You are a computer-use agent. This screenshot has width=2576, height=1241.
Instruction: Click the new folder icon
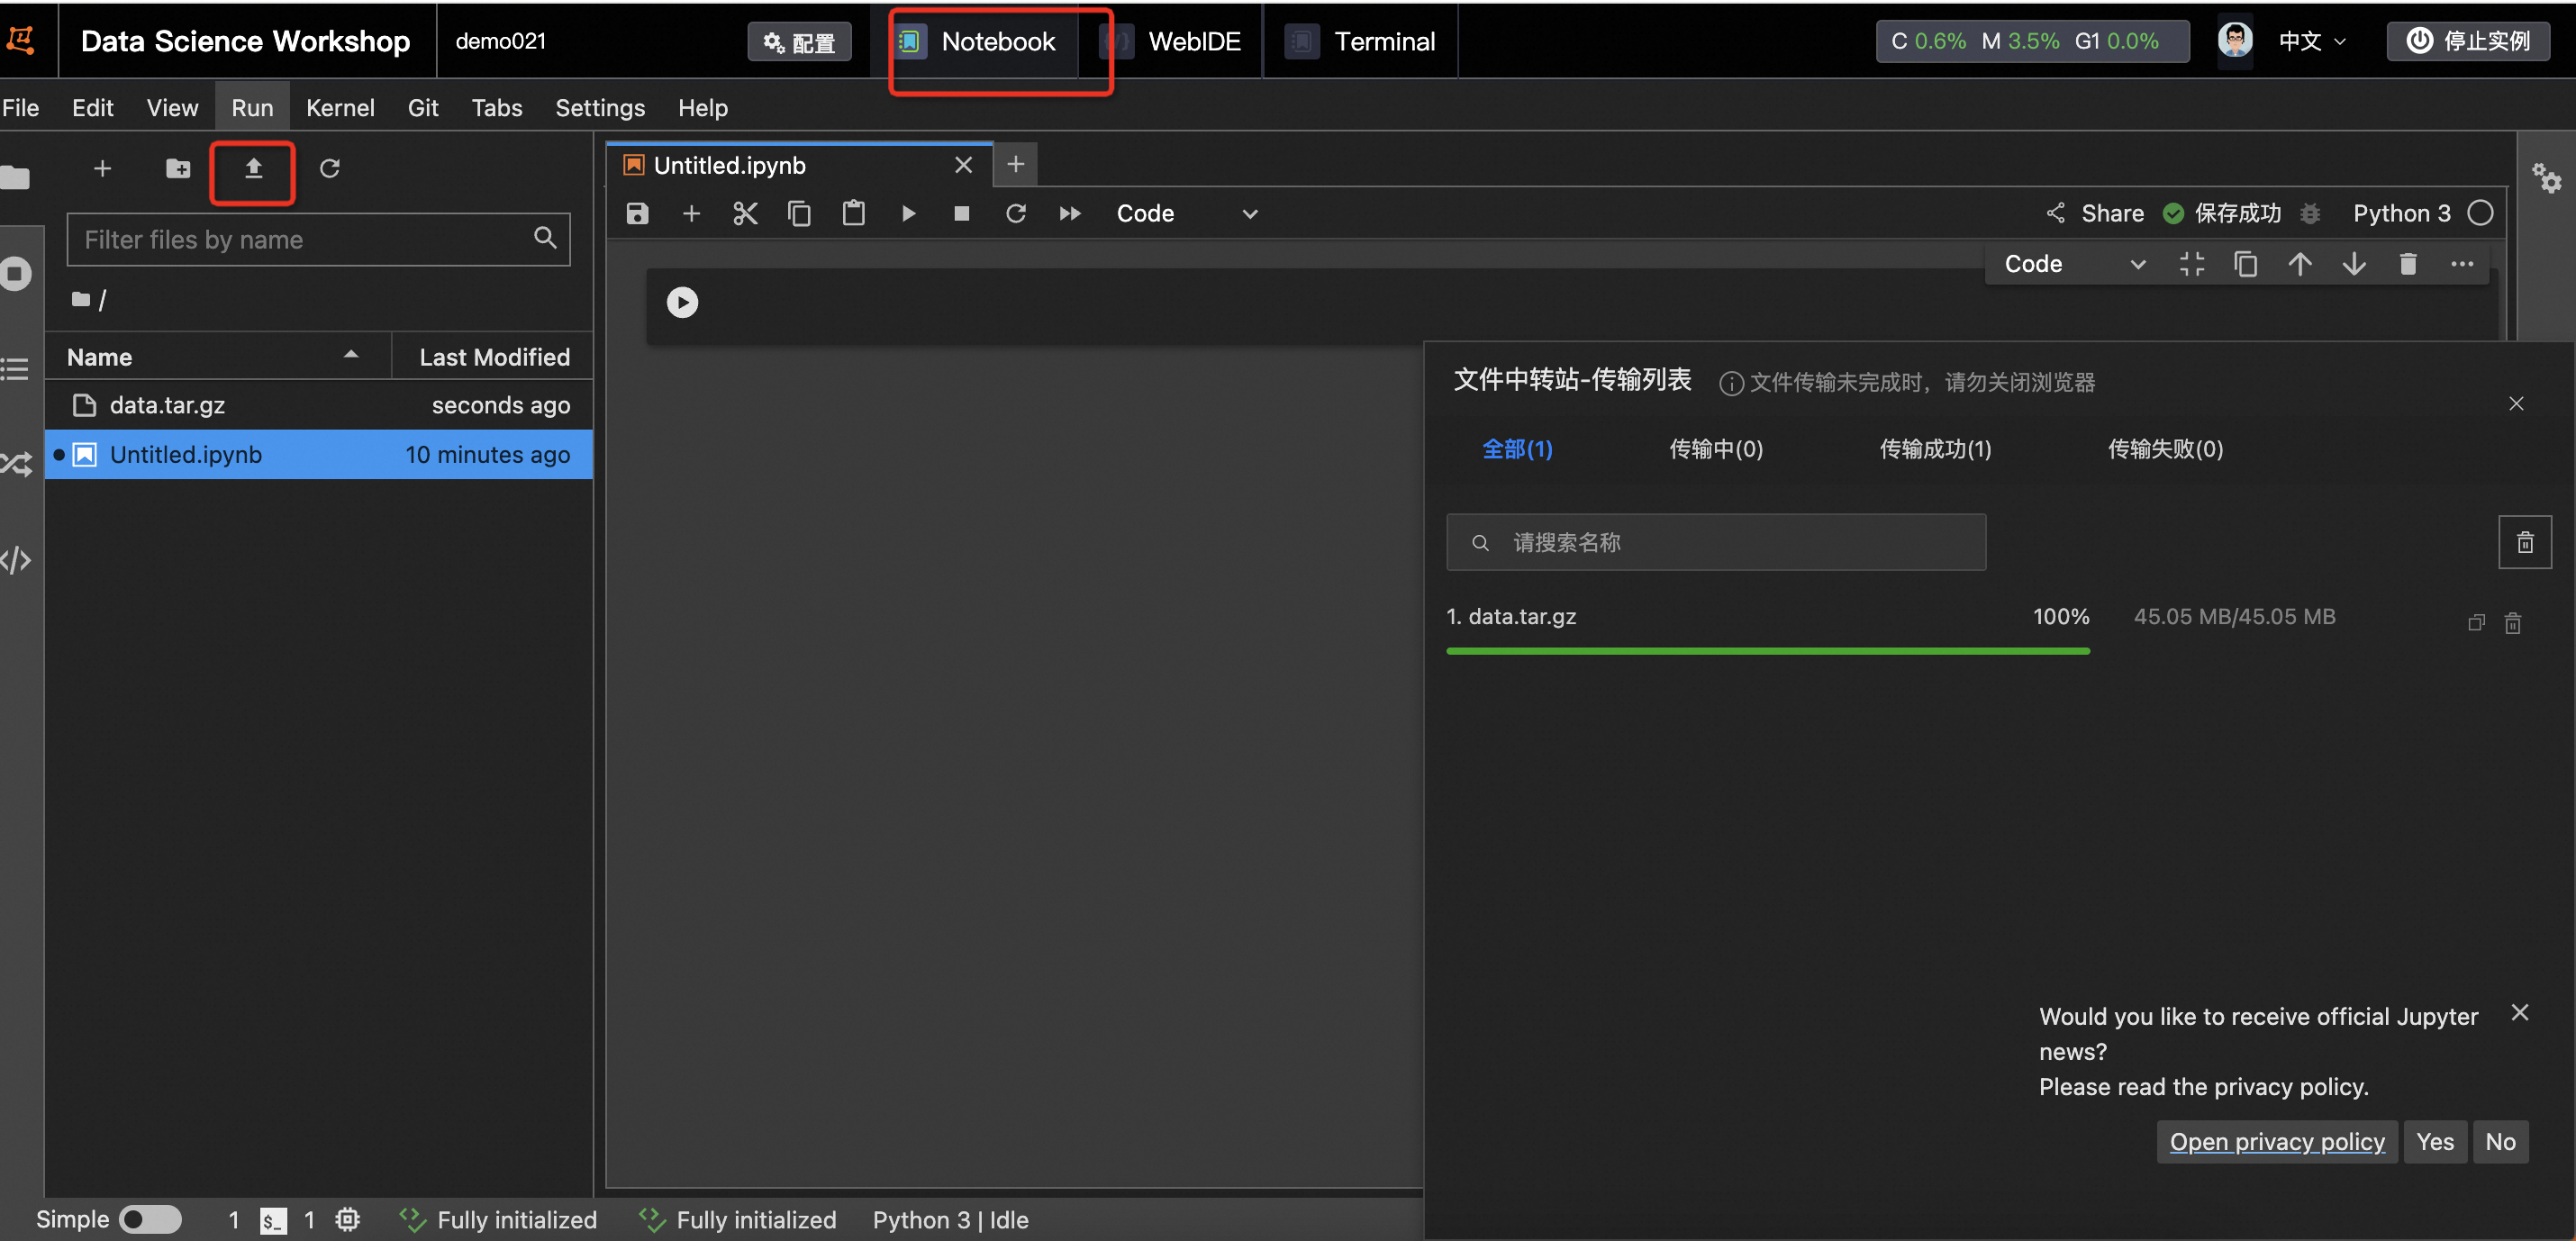tap(178, 169)
